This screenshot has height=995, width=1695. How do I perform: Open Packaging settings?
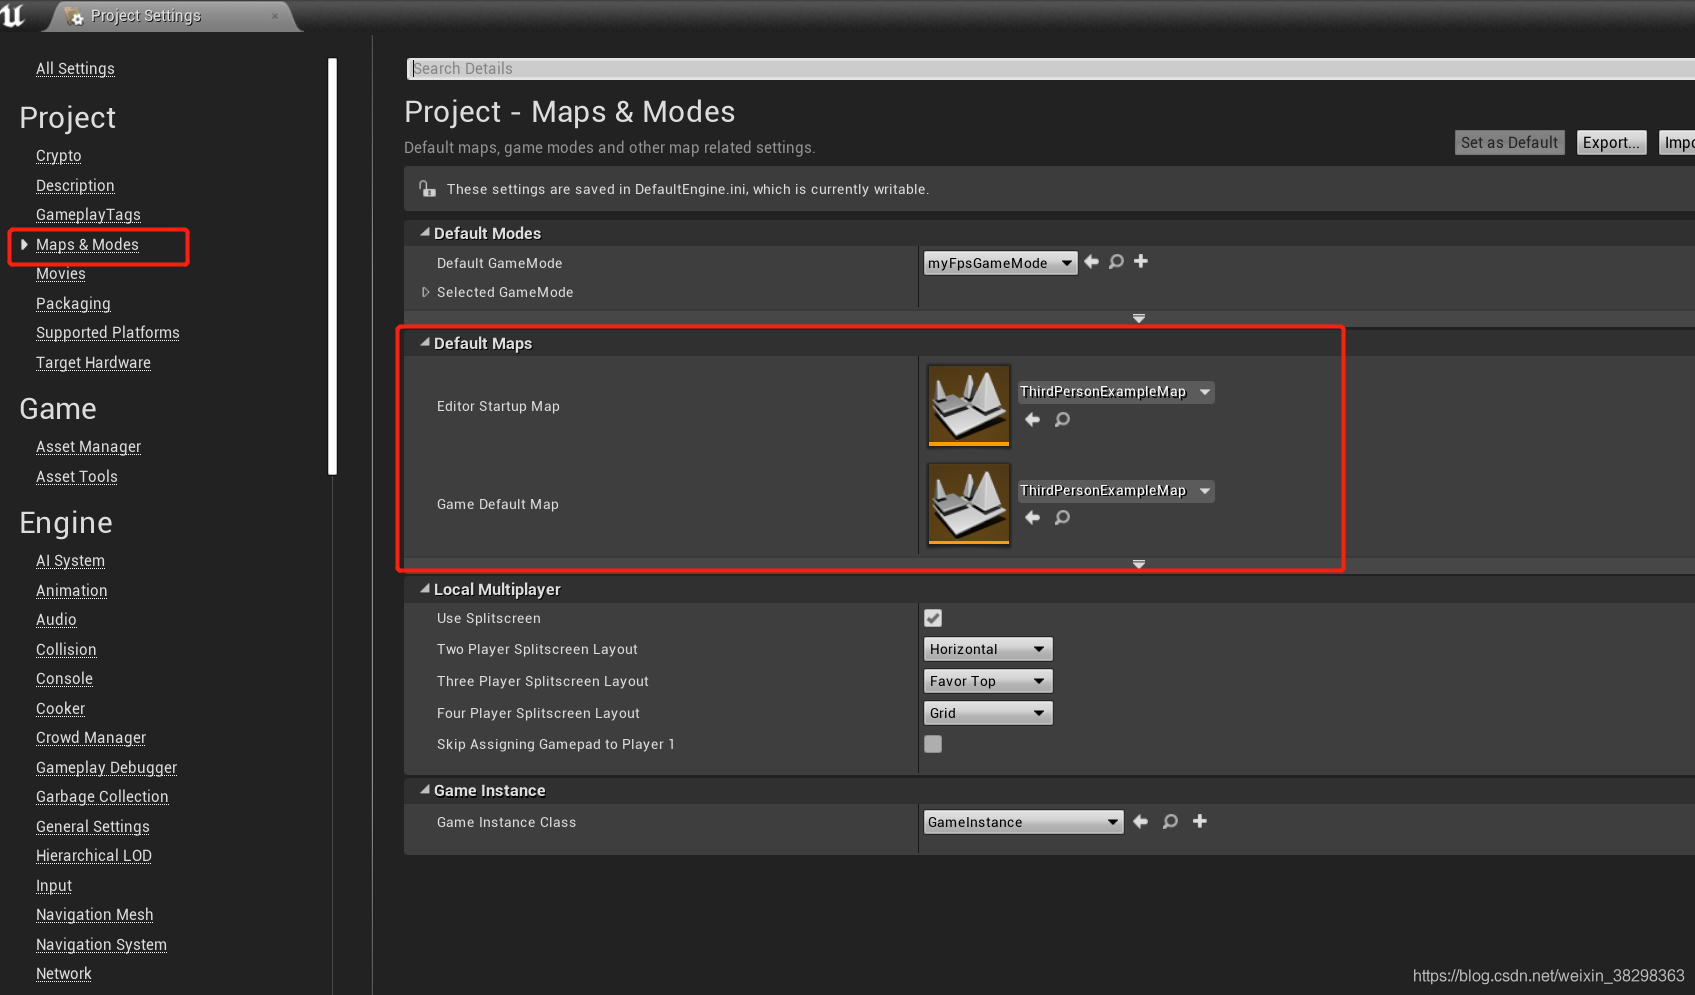[x=73, y=304]
